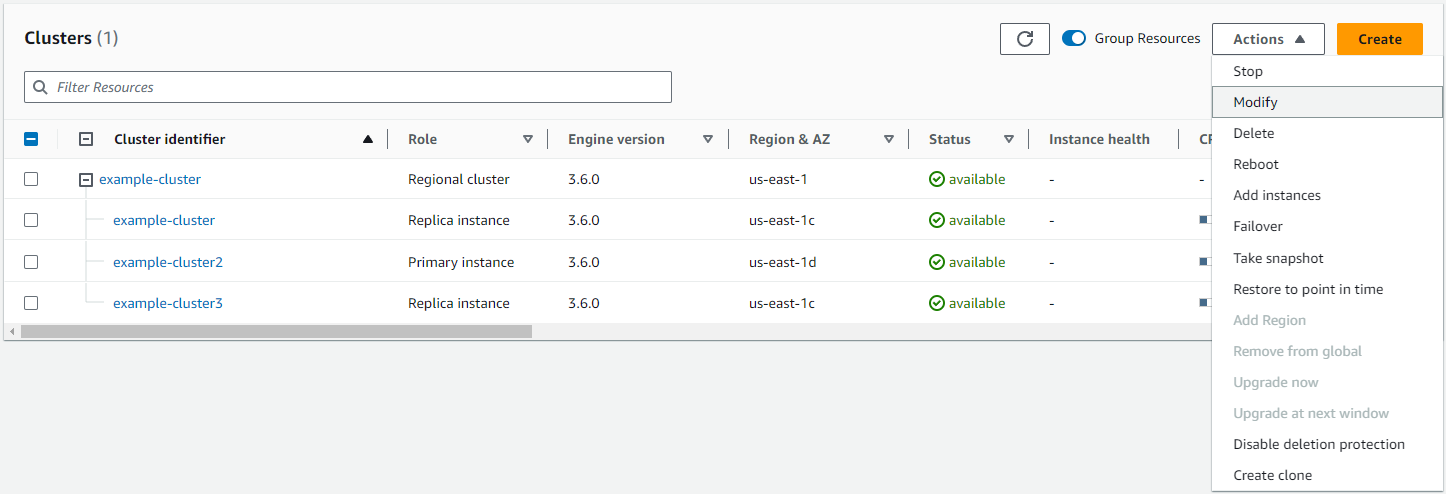Toggle the select-all header checkbox
This screenshot has width=1446, height=494.
(31, 140)
